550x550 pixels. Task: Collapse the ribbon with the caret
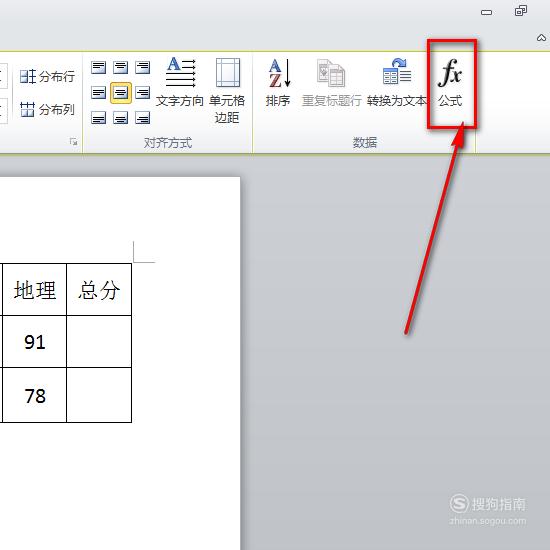tap(541, 38)
